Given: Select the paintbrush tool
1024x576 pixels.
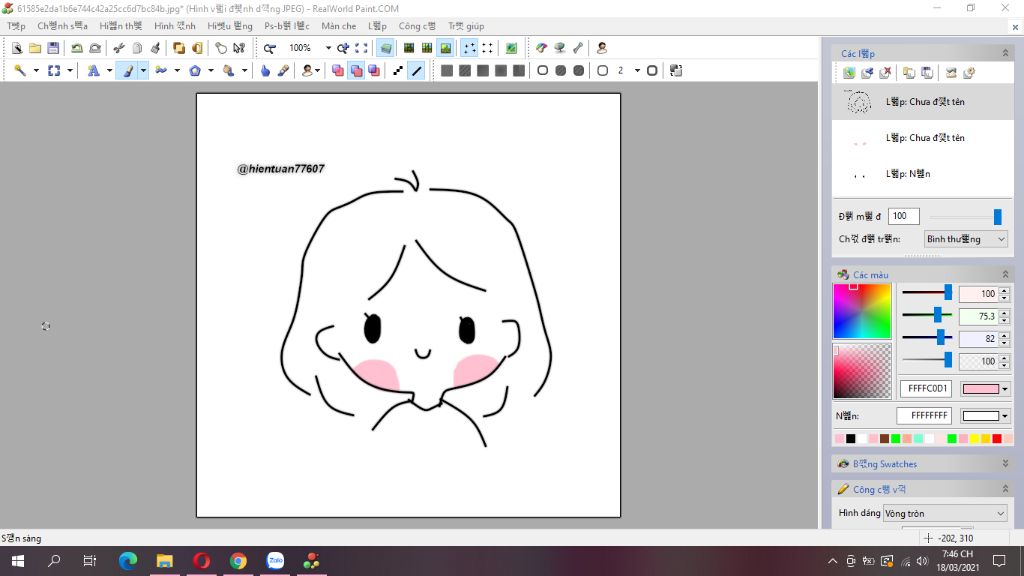Looking at the screenshot, I should (x=128, y=71).
